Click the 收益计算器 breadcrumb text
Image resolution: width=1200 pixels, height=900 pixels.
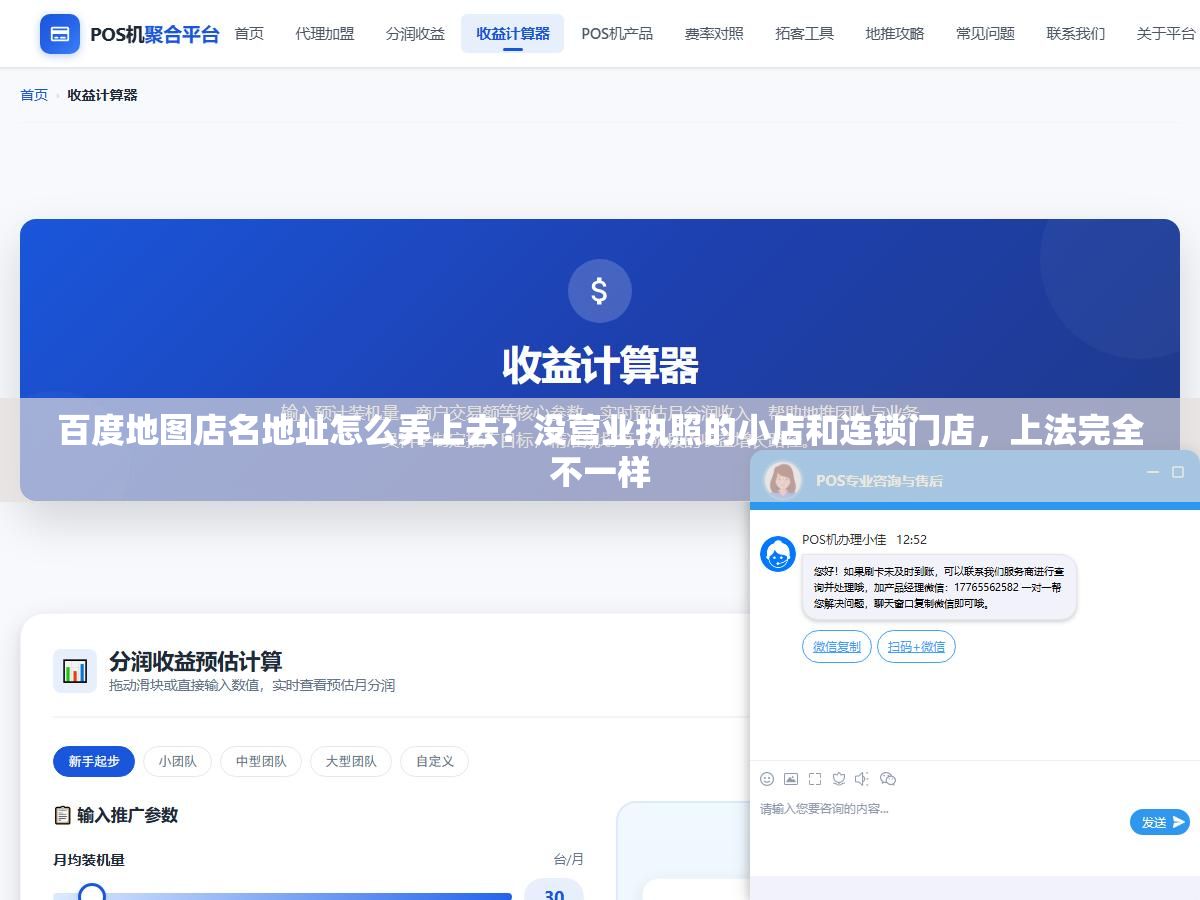pyautogui.click(x=102, y=95)
